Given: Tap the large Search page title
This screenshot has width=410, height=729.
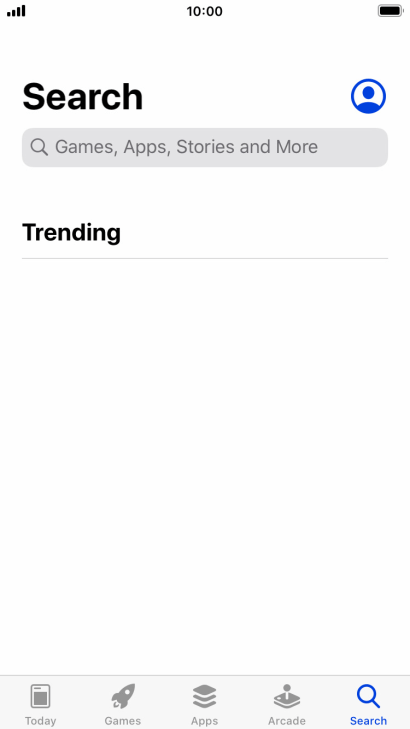Looking at the screenshot, I should click(x=83, y=97).
